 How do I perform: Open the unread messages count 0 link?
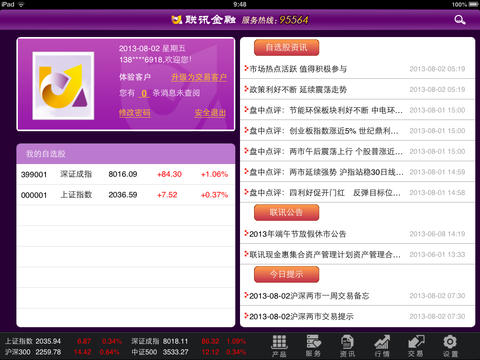tap(144, 93)
